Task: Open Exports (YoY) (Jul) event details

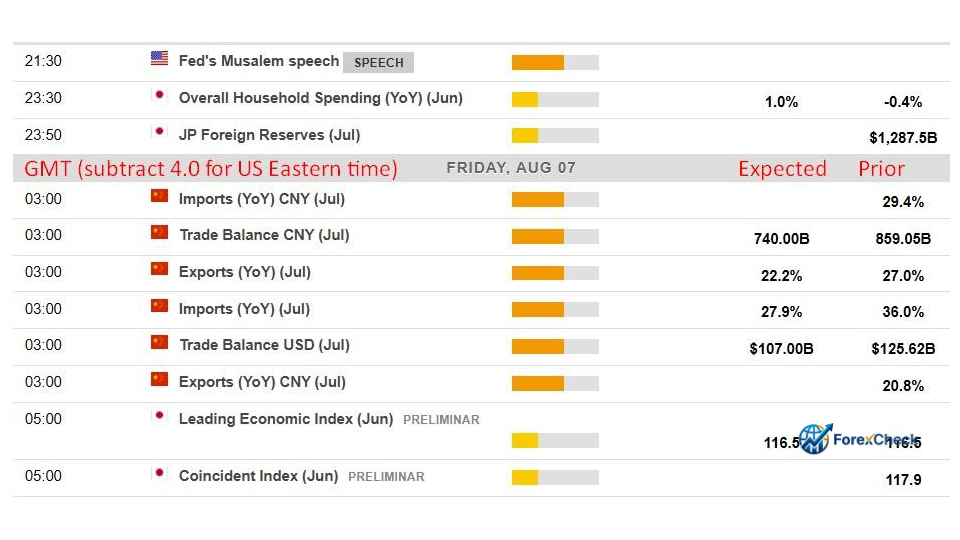Action: [x=244, y=272]
